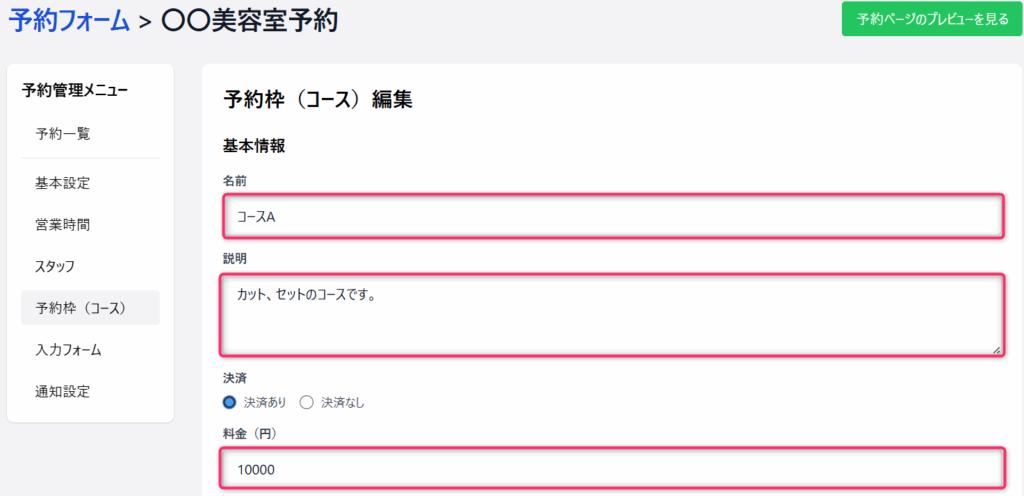The width and height of the screenshot is (1024, 496).
Task: Click the 予約枠（コース）編集 heading
Action: (x=317, y=99)
